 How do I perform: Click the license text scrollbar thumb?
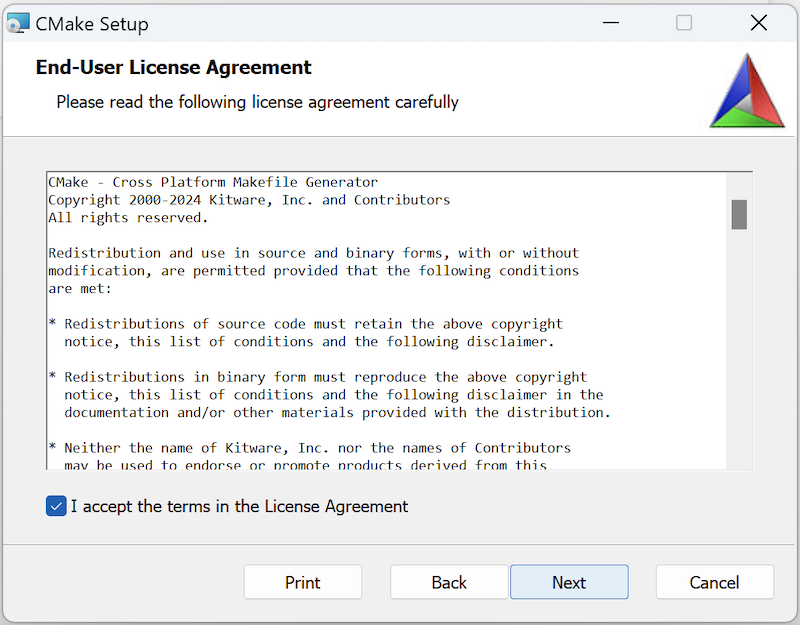coord(739,214)
